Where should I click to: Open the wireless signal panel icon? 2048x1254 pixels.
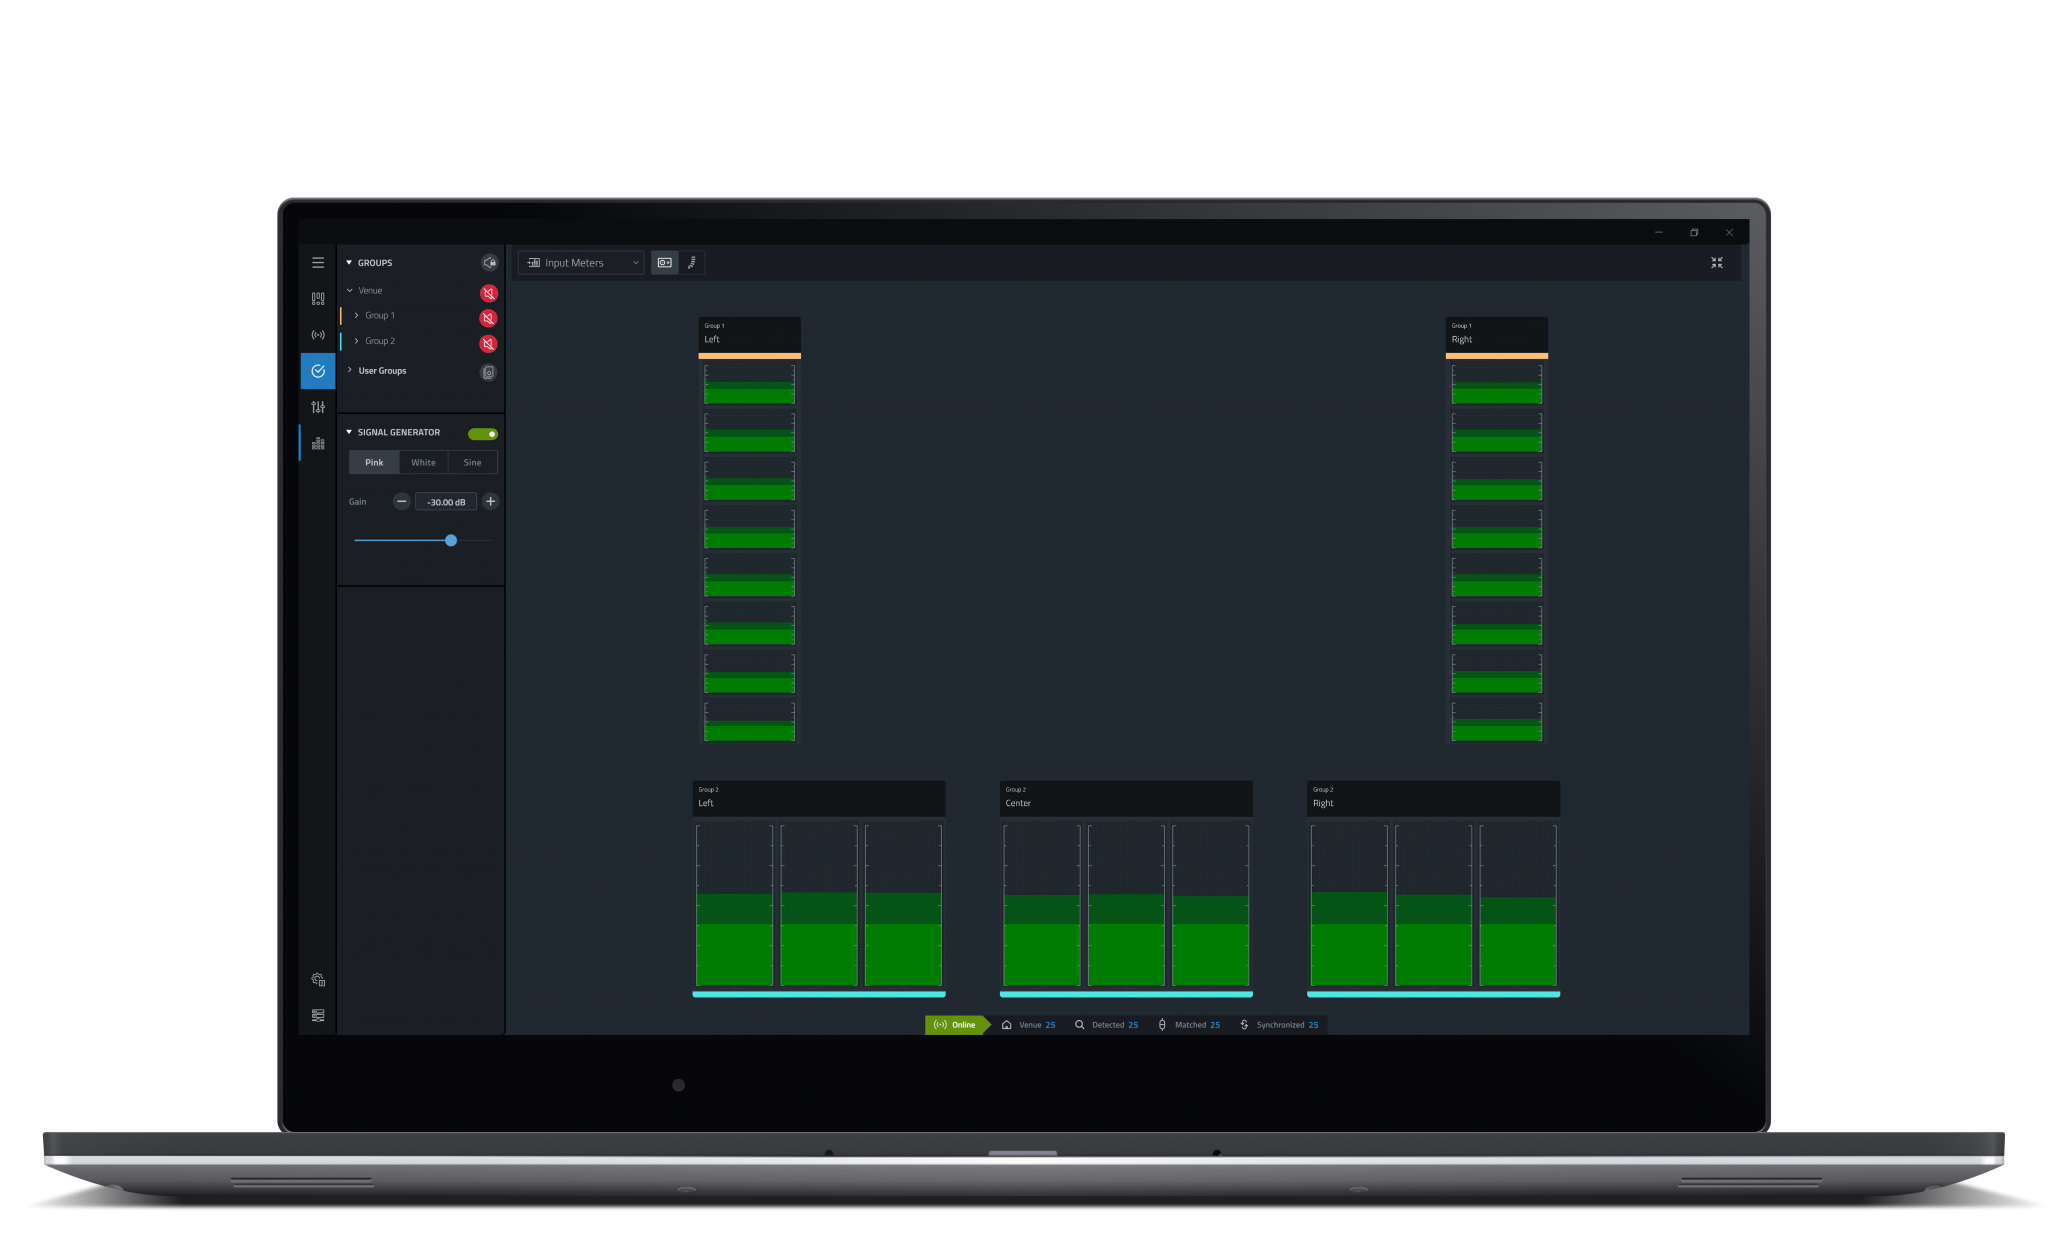click(x=318, y=335)
